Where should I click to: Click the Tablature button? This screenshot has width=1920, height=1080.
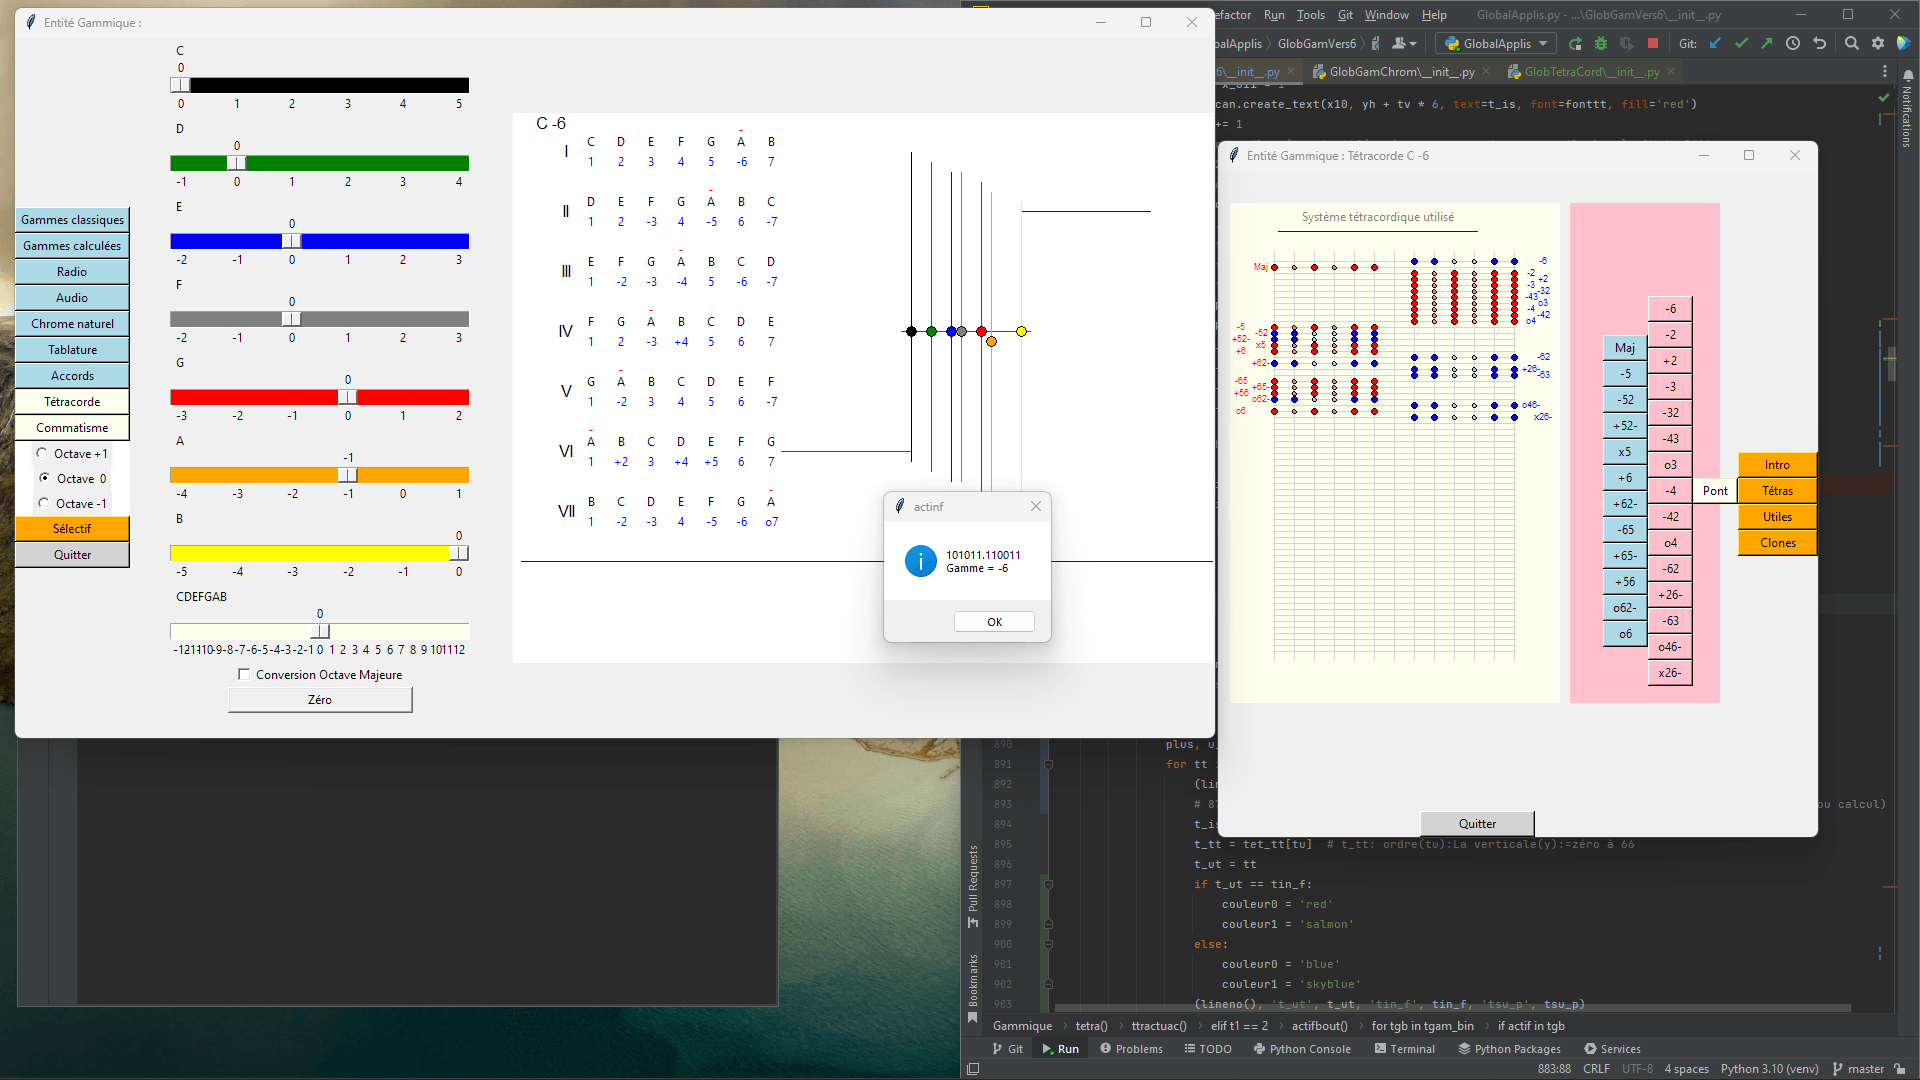(72, 350)
